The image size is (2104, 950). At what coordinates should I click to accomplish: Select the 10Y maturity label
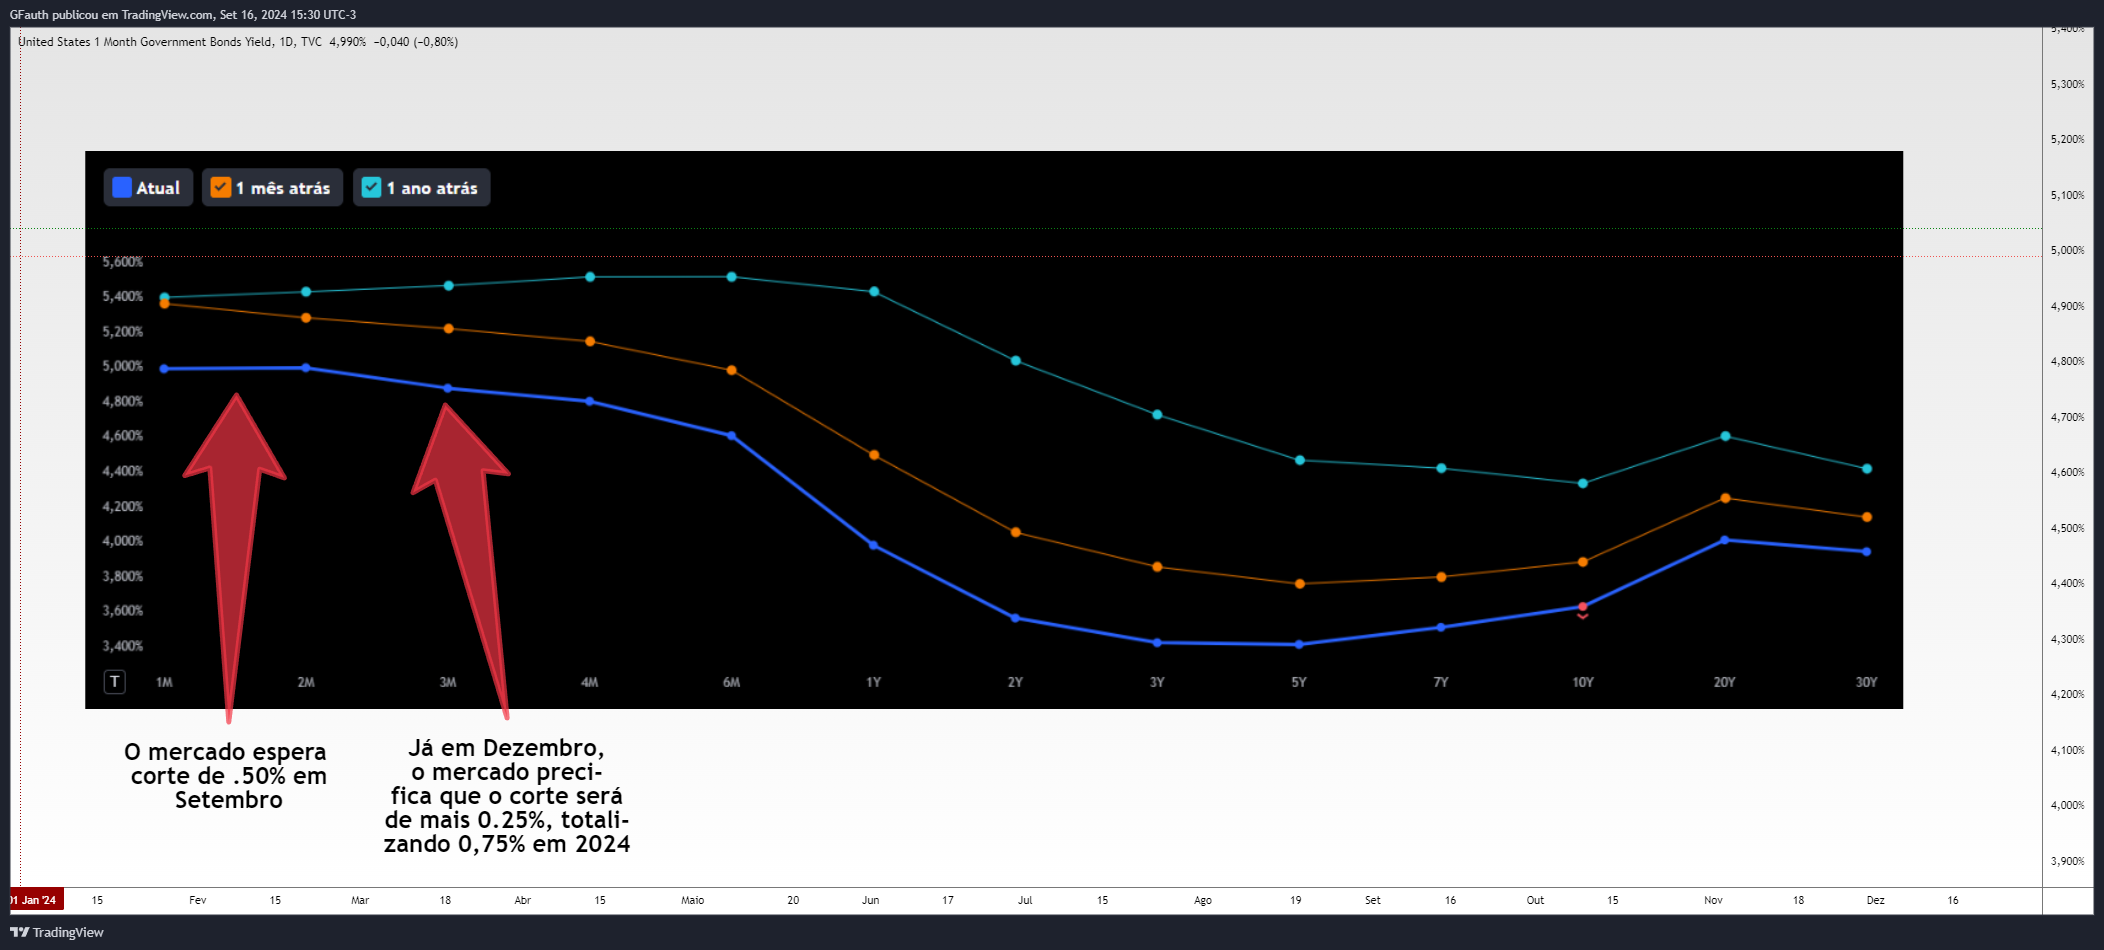click(x=1583, y=682)
